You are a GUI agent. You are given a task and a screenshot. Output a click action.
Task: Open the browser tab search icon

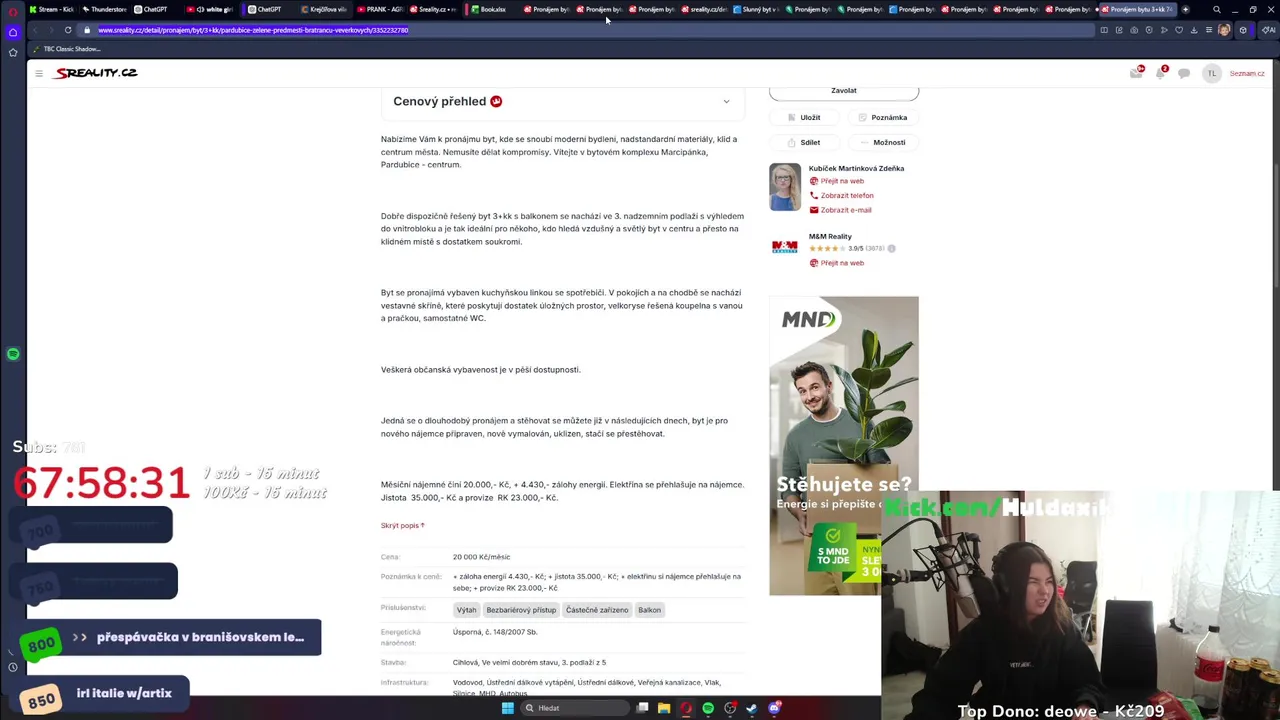[1217, 9]
